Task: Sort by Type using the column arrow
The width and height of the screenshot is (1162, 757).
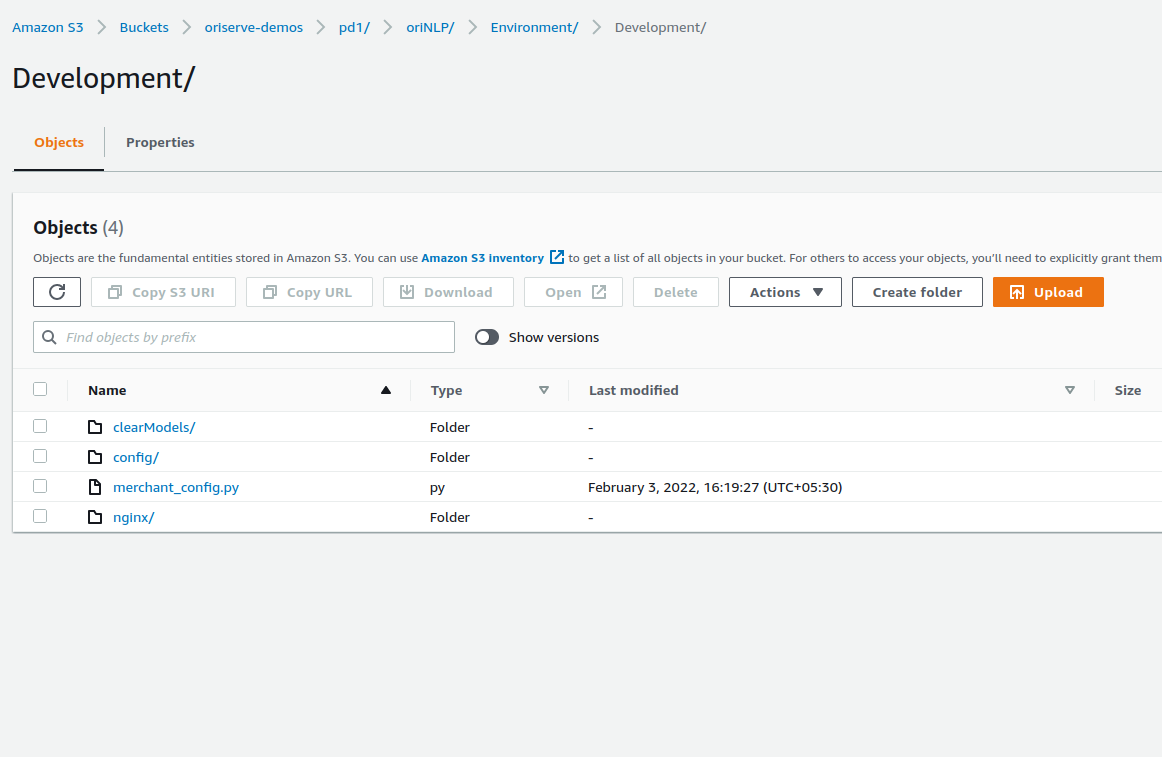Action: tap(544, 390)
